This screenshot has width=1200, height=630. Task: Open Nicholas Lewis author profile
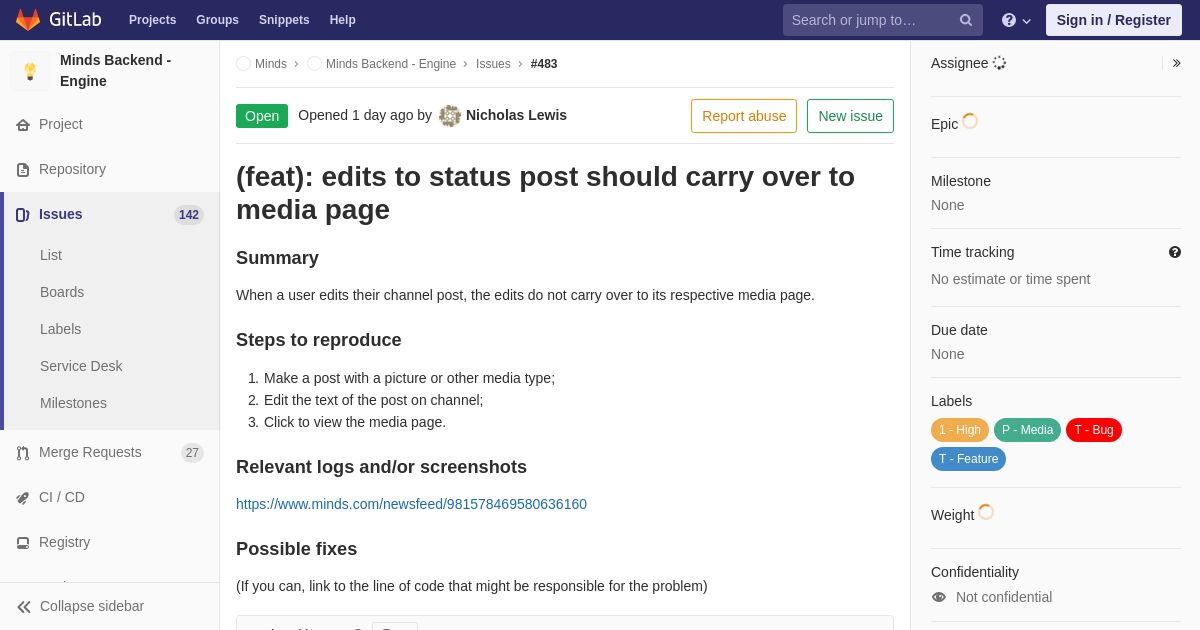pos(516,115)
